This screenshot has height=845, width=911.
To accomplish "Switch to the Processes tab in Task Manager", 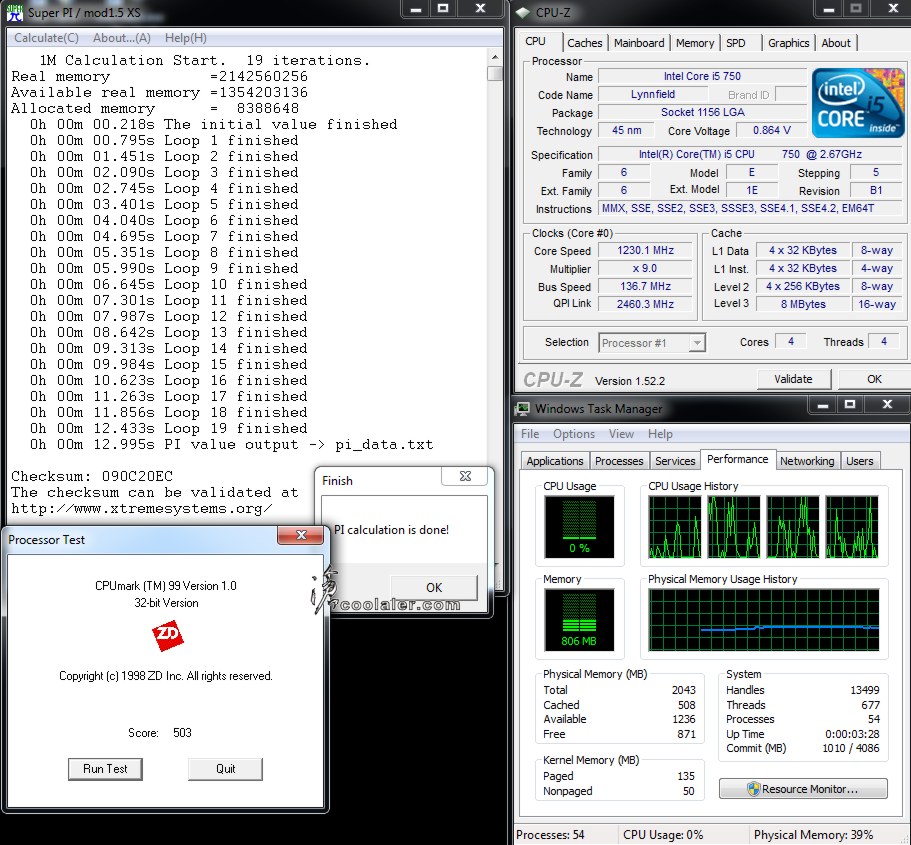I will pyautogui.click(x=619, y=461).
